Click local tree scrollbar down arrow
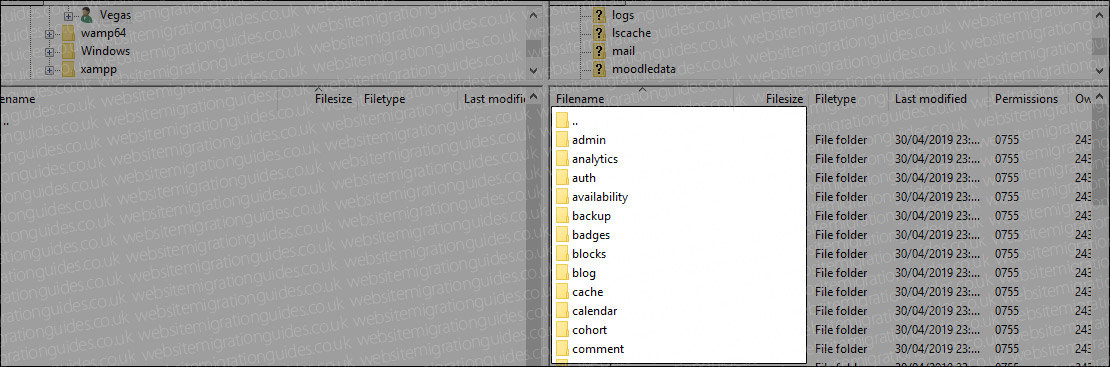This screenshot has height=367, width=1110. point(533,71)
